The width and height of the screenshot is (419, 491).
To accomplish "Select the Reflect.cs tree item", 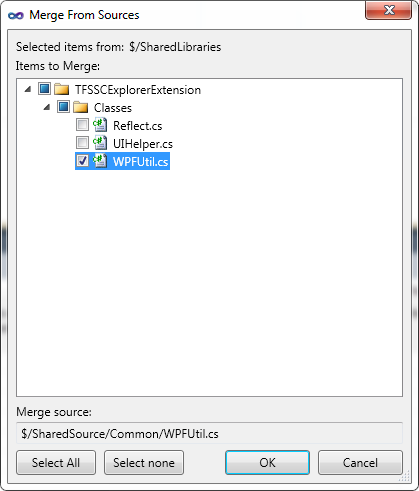I will click(x=137, y=126).
